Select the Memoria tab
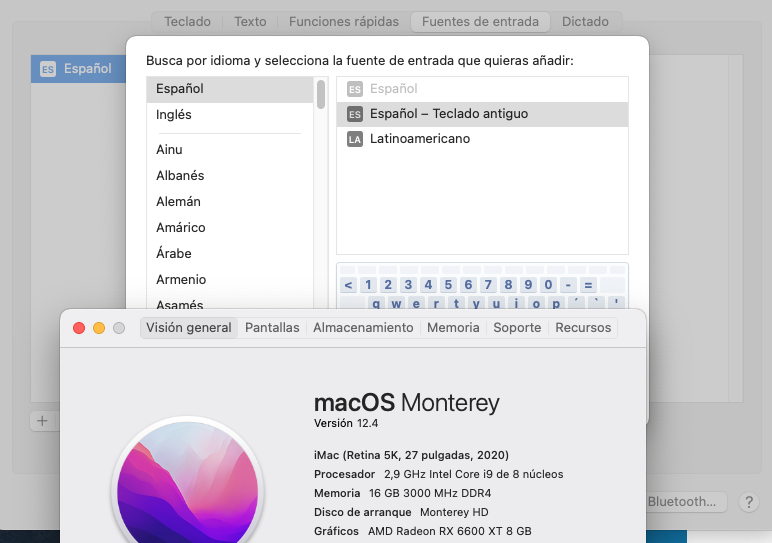The image size is (772, 543). tap(453, 328)
